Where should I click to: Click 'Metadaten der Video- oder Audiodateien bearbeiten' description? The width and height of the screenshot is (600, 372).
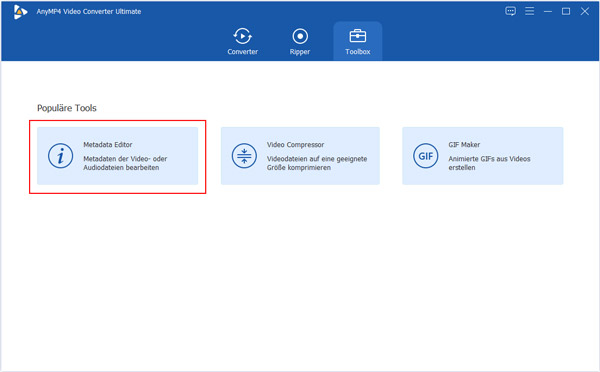coord(125,163)
